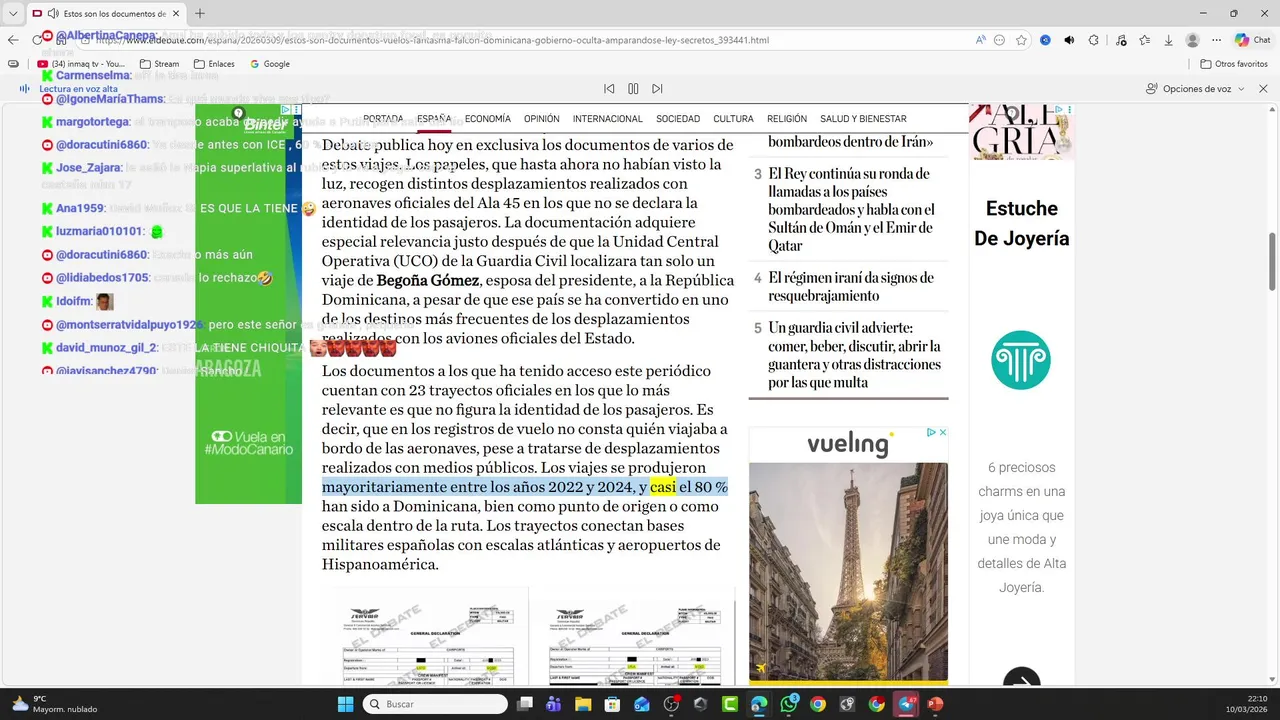Open the tab actions menu chevron
Image resolution: width=1280 pixels, height=720 pixels.
point(13,13)
